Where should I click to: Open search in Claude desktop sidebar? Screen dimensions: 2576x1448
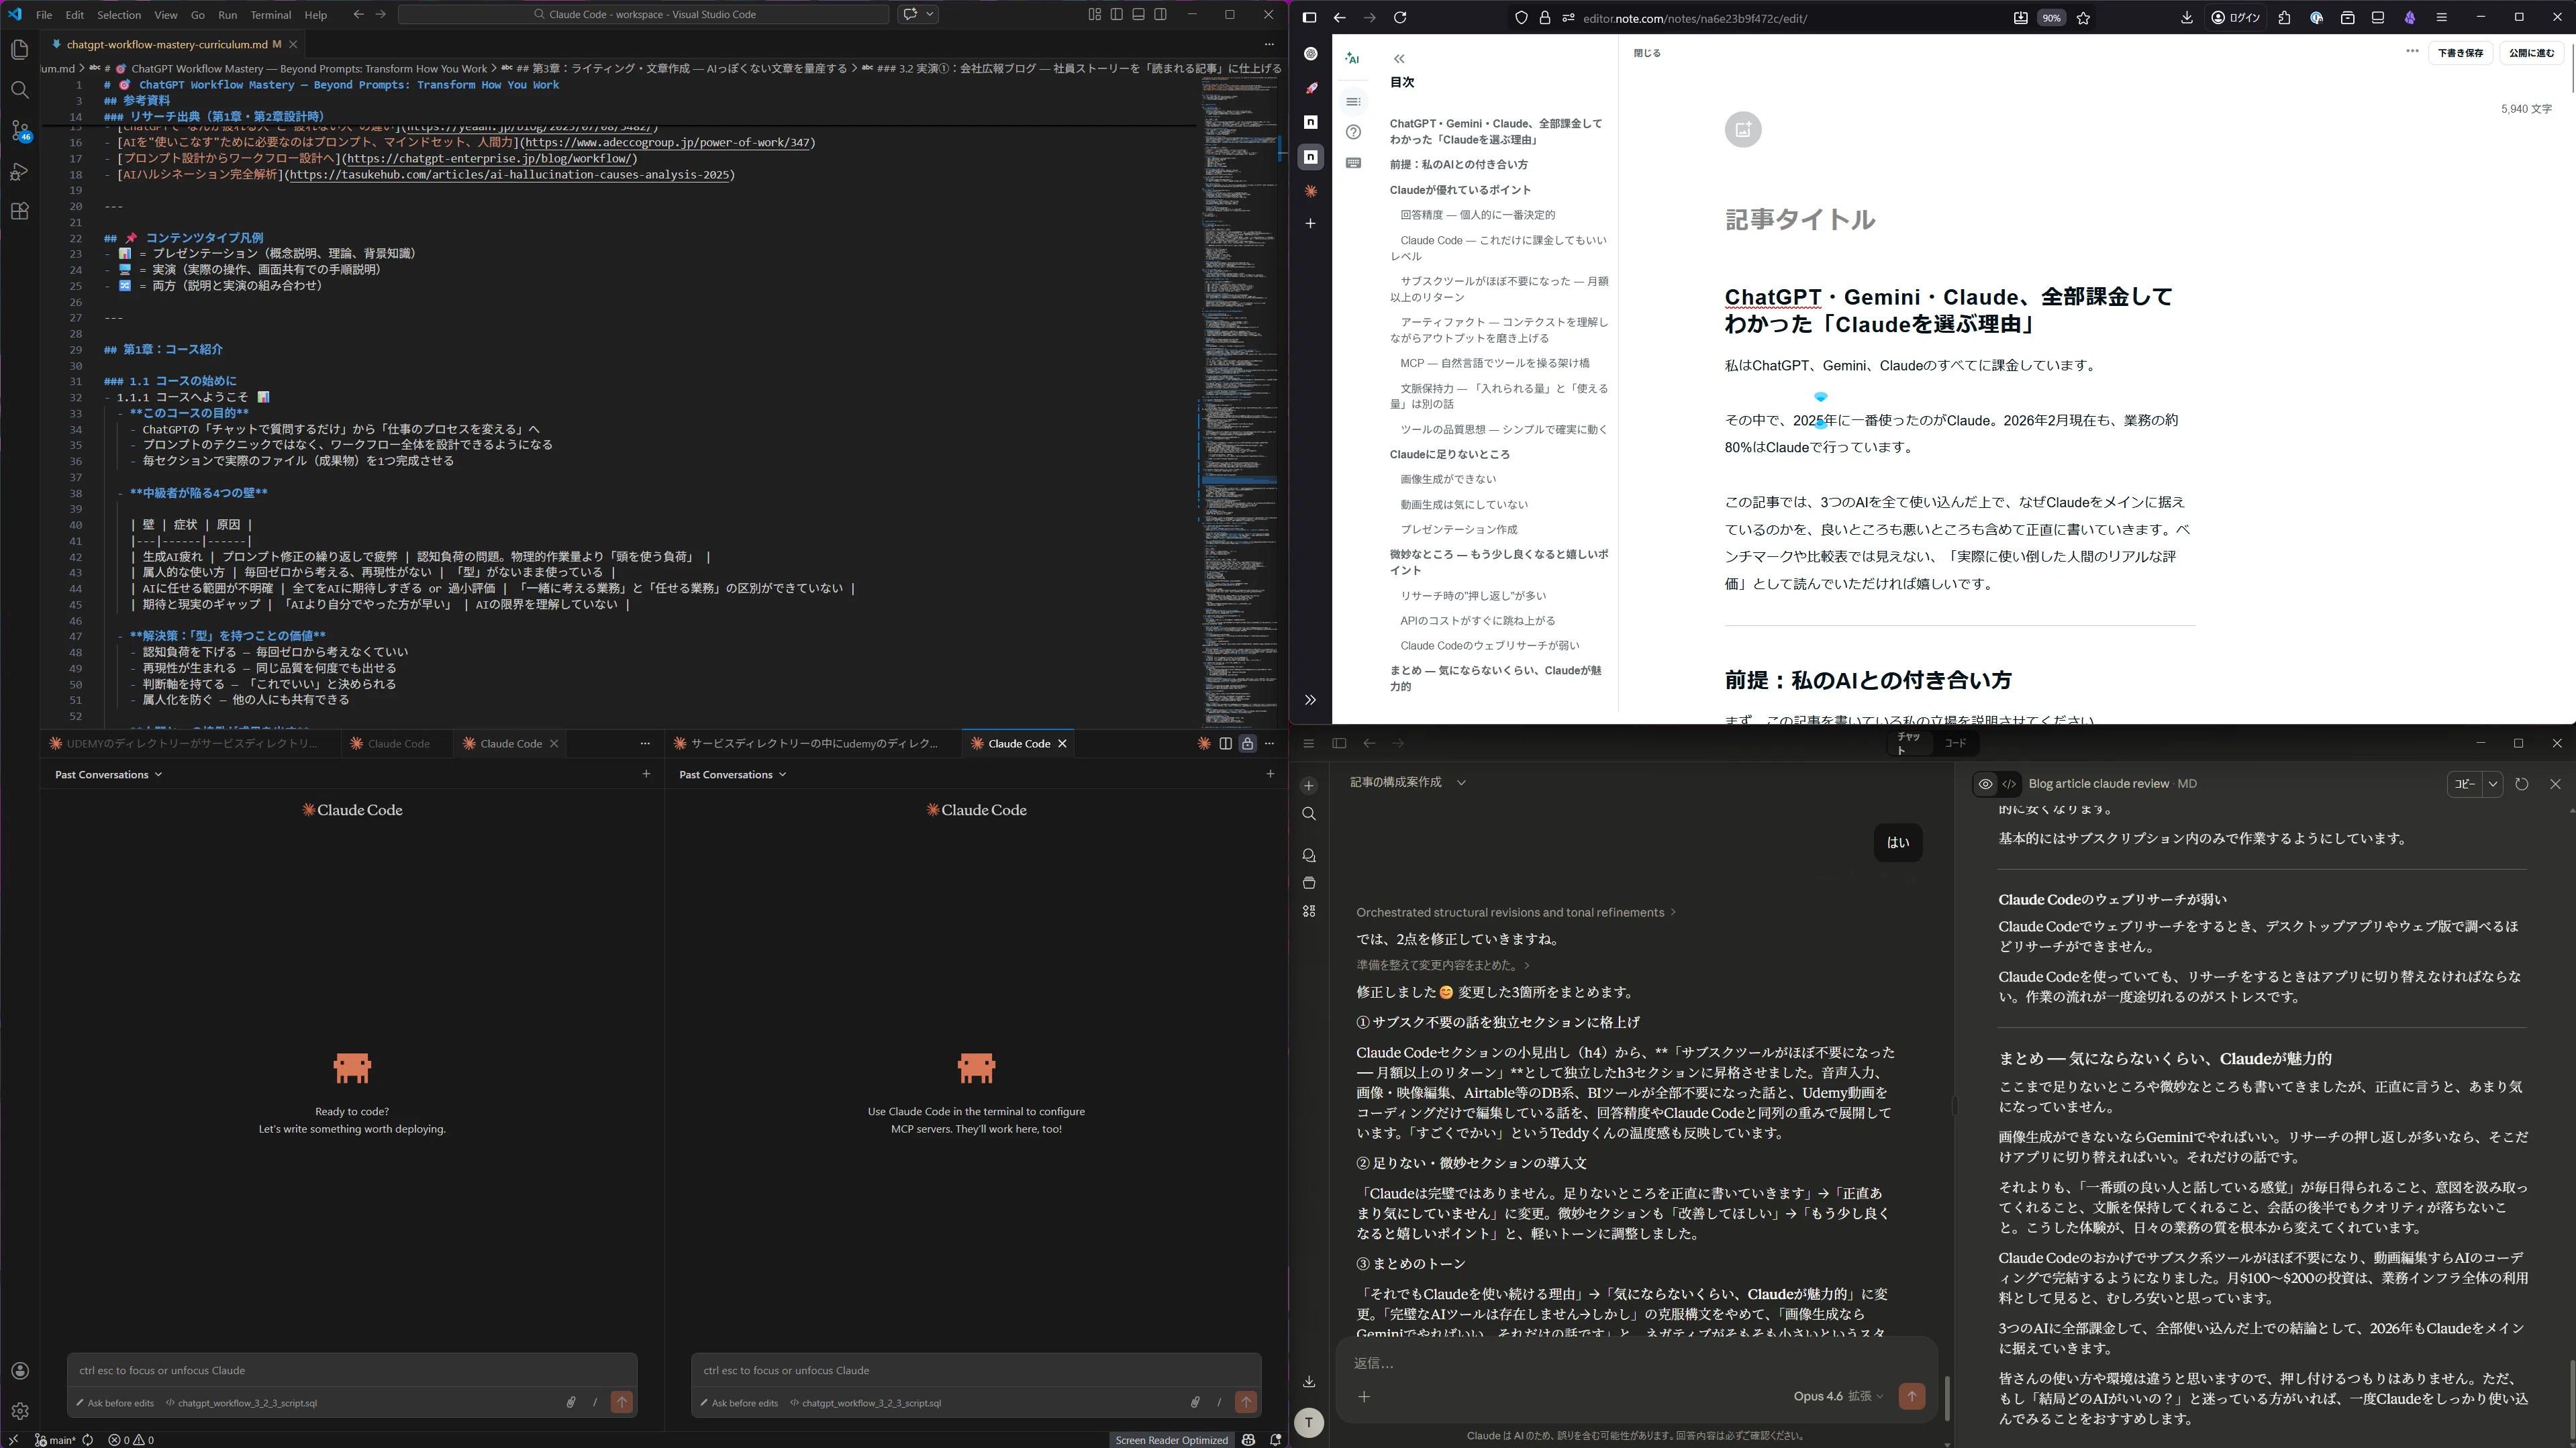1308,814
